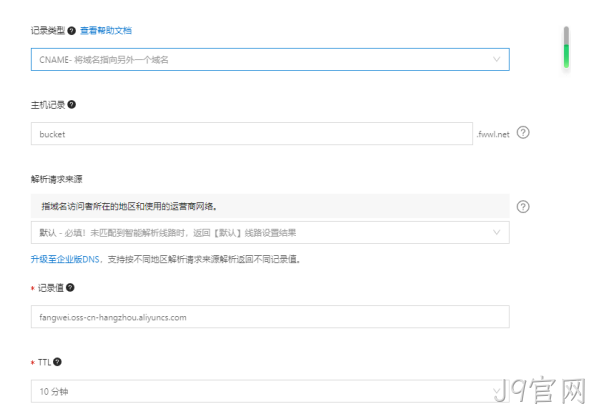This screenshot has height=416, width=599.
Task: Click chevron arrow of record type select
Action: pos(496,59)
